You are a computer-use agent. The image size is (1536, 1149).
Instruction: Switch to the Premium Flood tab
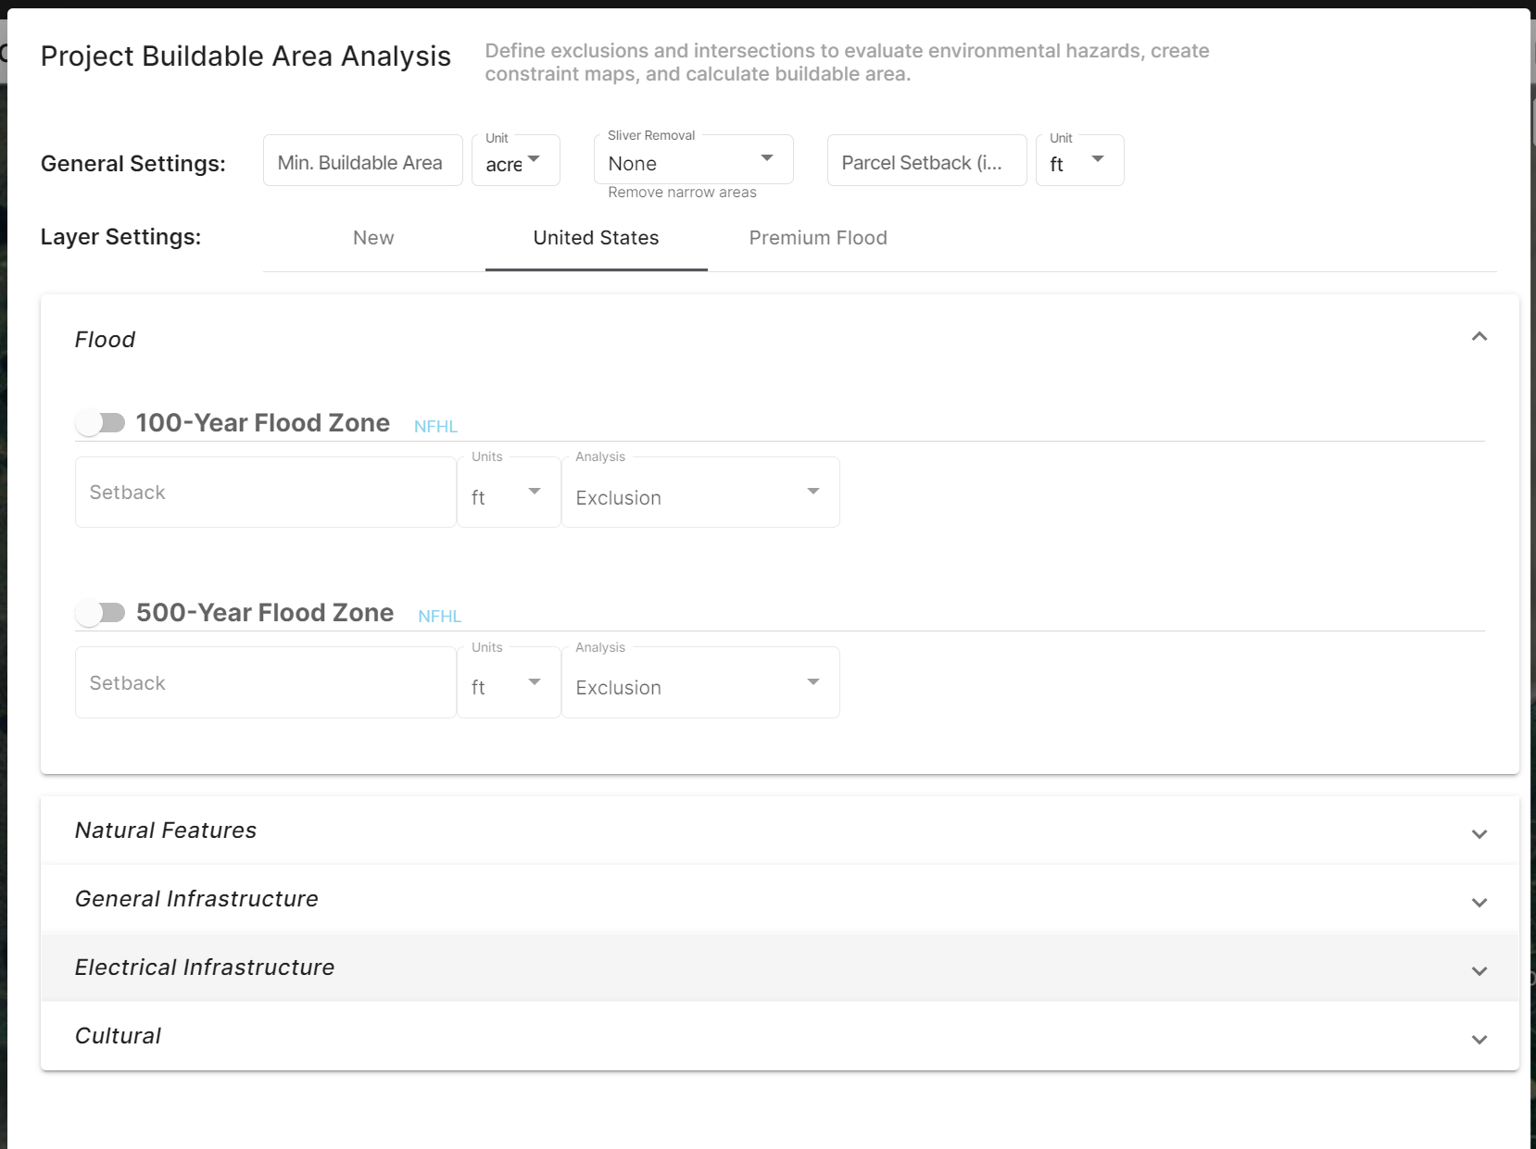[x=817, y=238]
